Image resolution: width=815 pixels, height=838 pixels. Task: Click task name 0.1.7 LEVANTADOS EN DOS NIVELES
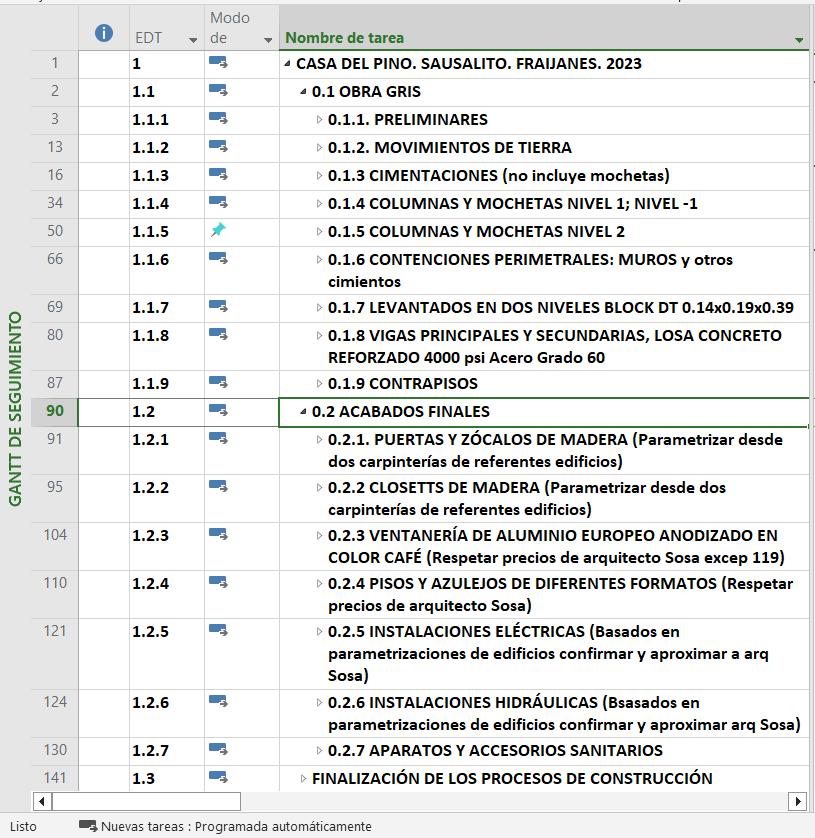click(561, 308)
